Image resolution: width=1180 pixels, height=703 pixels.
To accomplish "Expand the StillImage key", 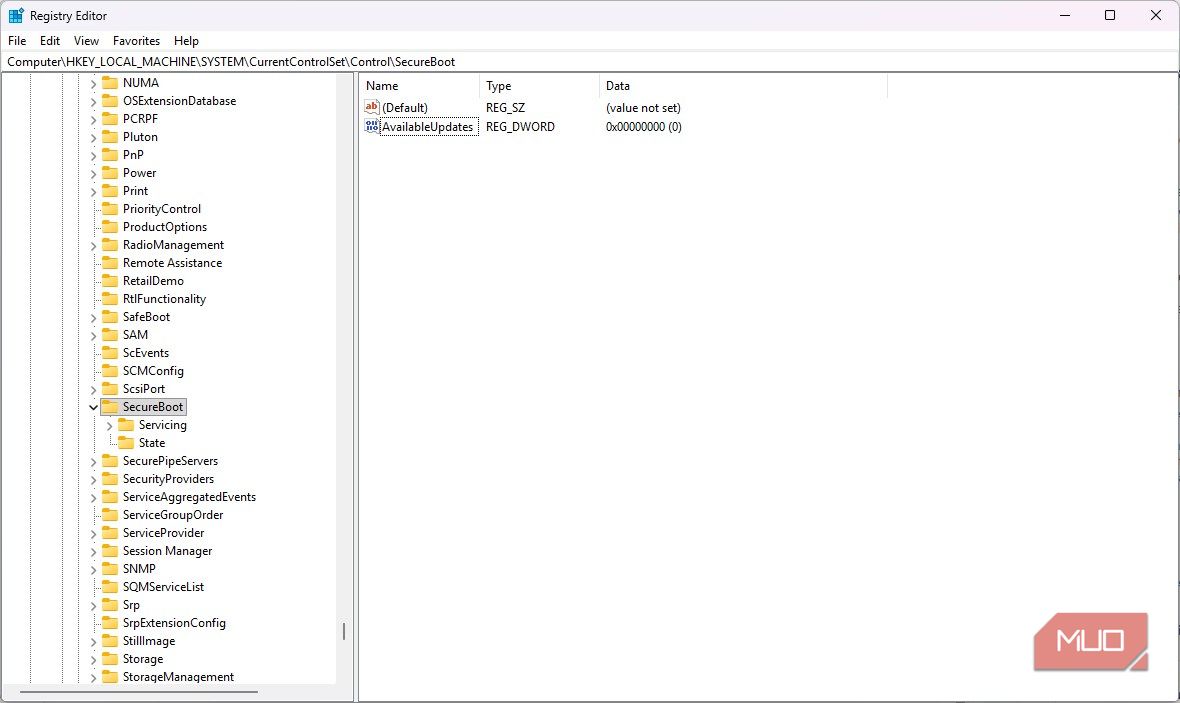I will [93, 641].
